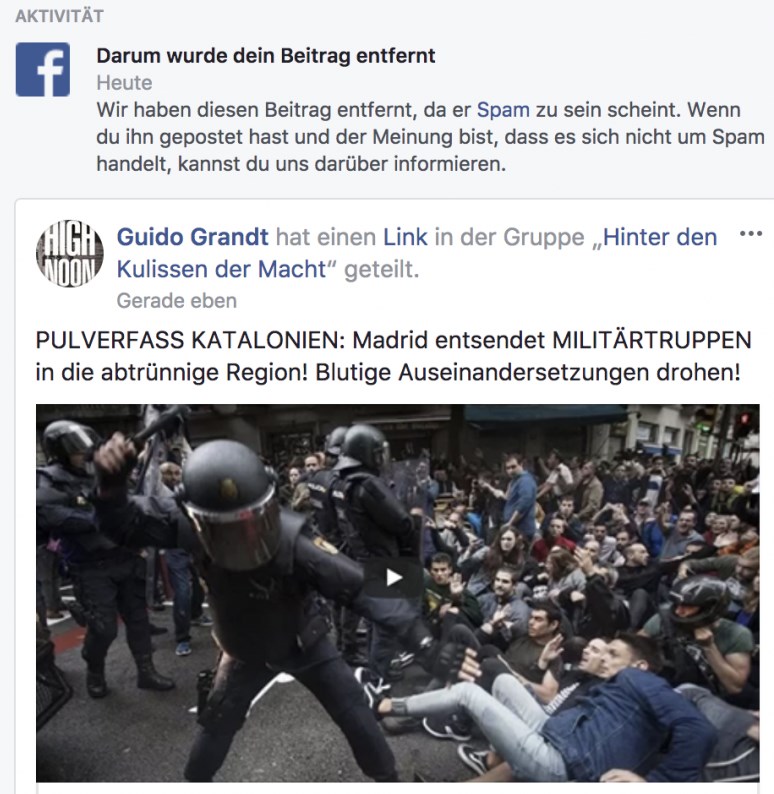
Task: Click the blue Facebook logo icon
Action: coord(43,69)
